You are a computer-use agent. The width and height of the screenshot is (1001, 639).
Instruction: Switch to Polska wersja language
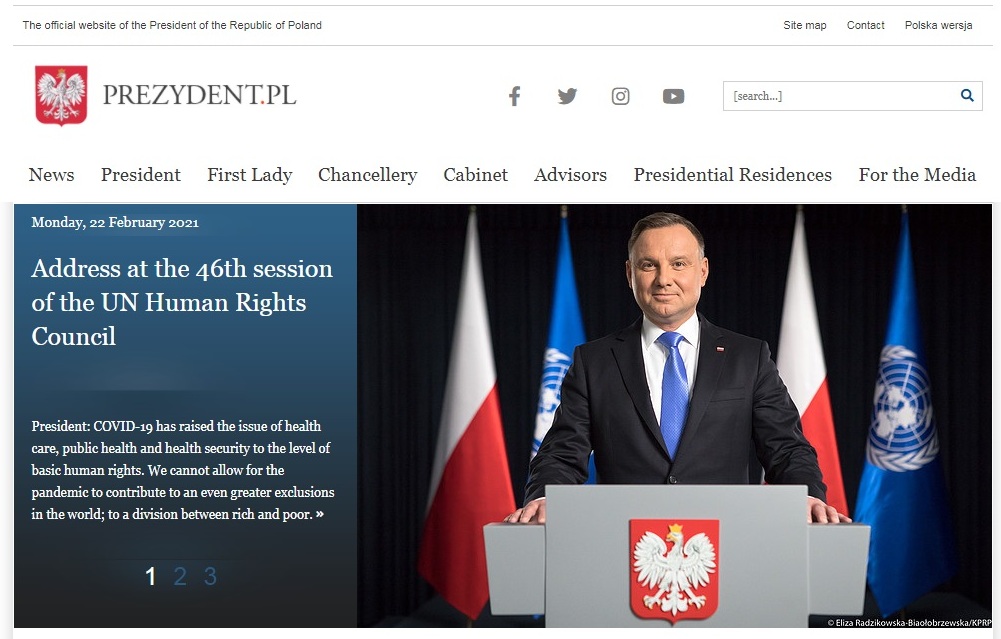tap(938, 26)
